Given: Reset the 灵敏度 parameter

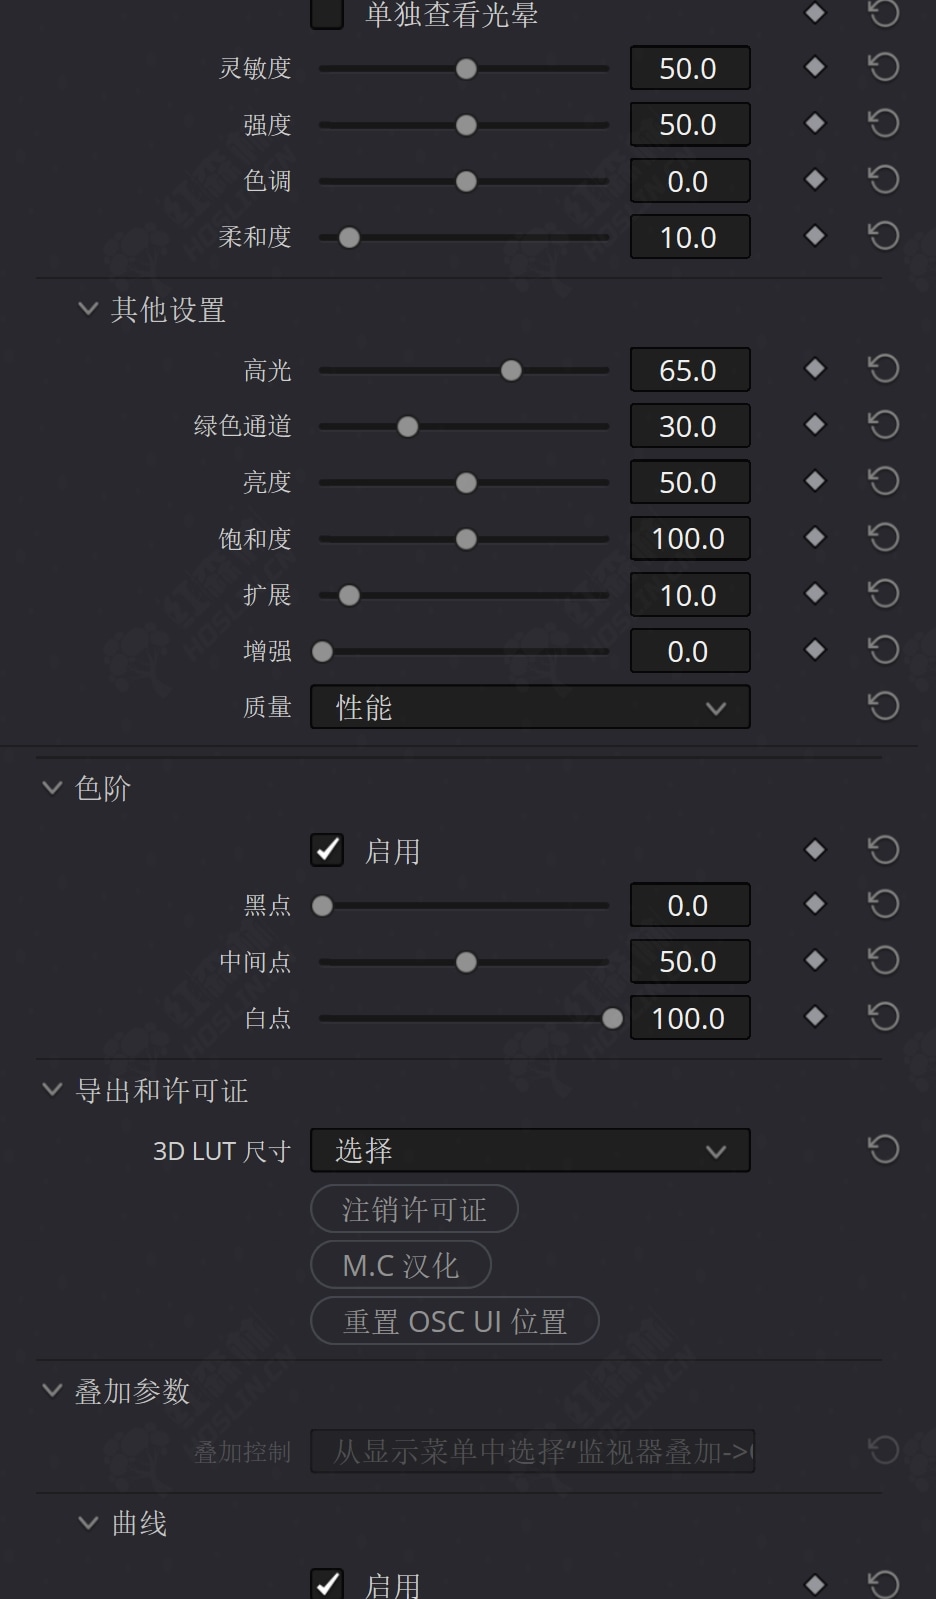Looking at the screenshot, I should click(883, 68).
